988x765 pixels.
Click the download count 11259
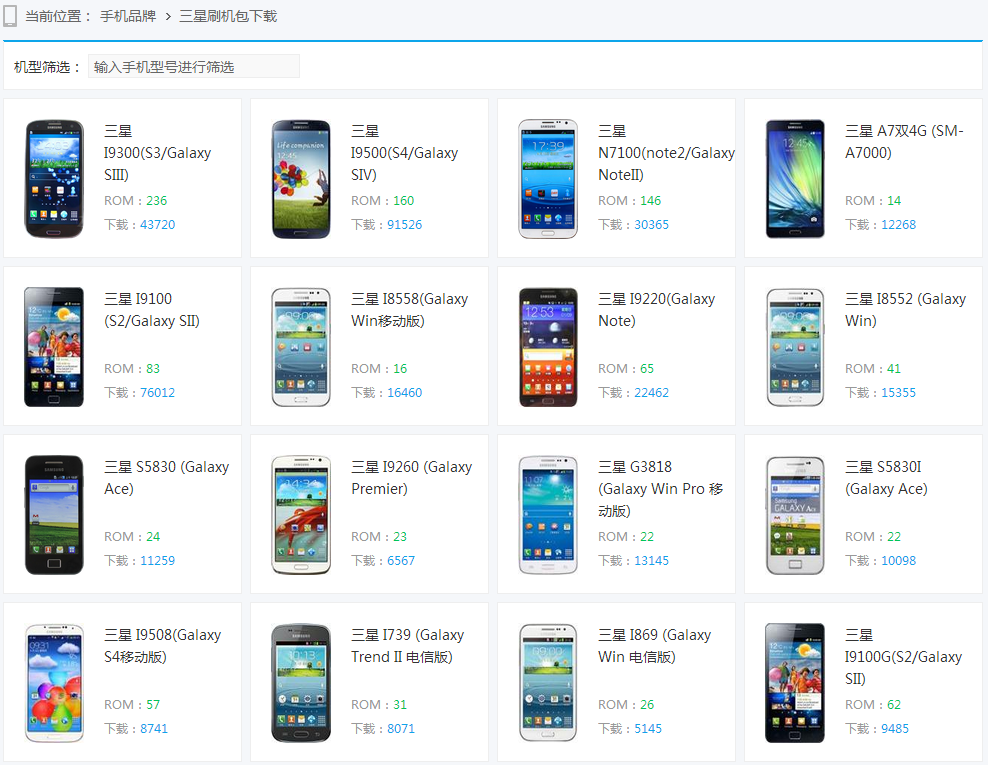[158, 561]
